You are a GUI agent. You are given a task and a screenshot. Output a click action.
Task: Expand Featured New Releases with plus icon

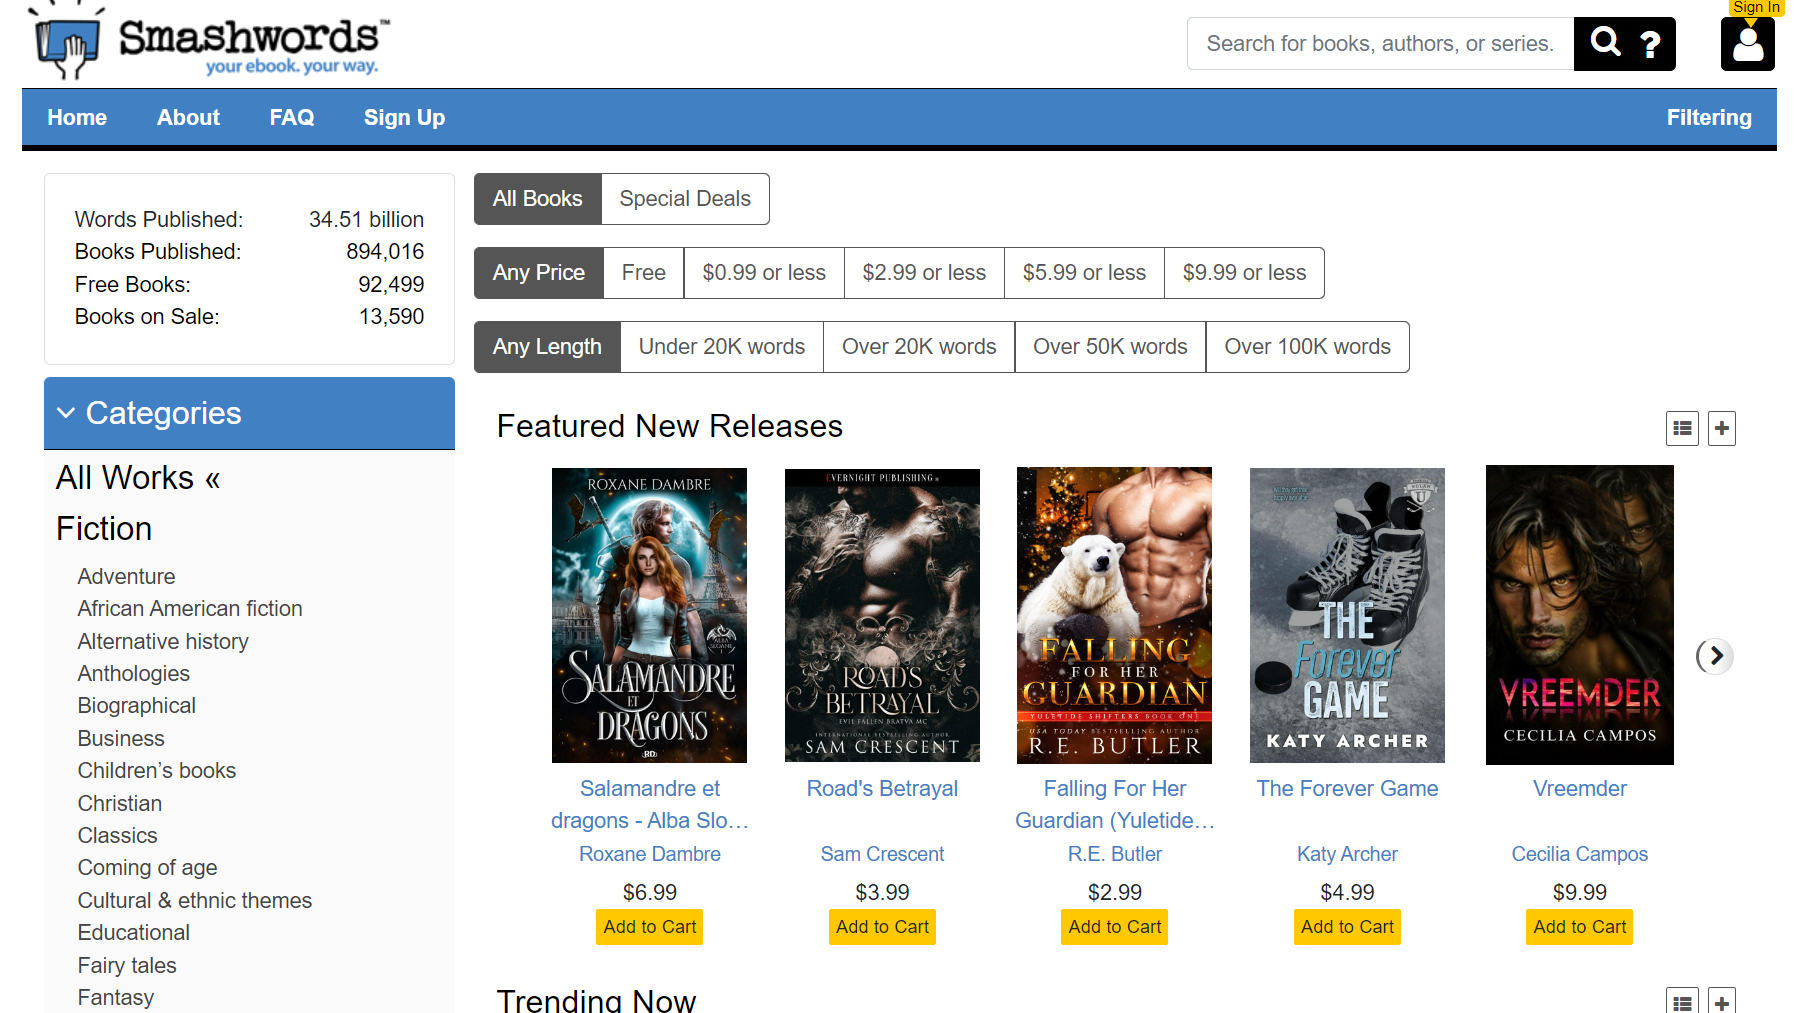1721,429
